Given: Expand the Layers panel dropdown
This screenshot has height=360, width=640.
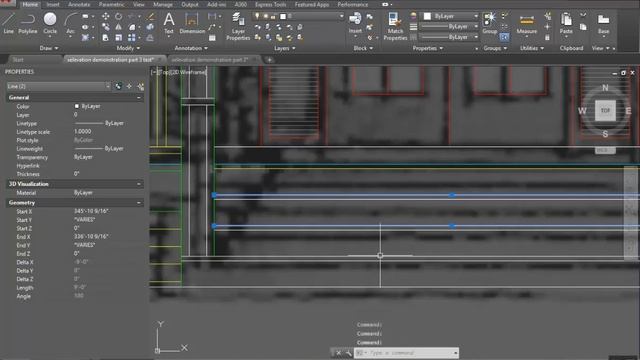Looking at the screenshot, I should pos(284,48).
